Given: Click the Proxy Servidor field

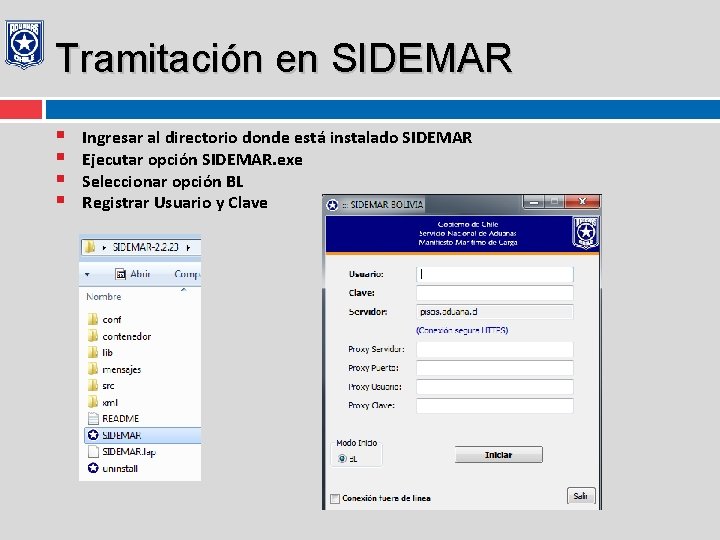Looking at the screenshot, I should (x=495, y=349).
